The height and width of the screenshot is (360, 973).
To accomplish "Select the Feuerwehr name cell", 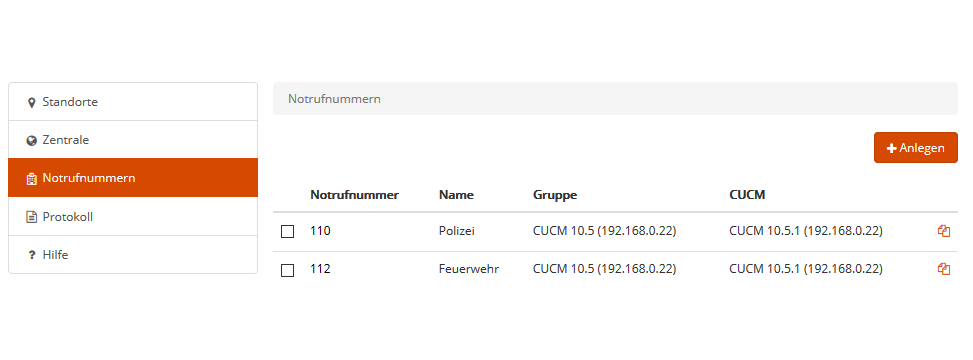I will click(x=469, y=269).
